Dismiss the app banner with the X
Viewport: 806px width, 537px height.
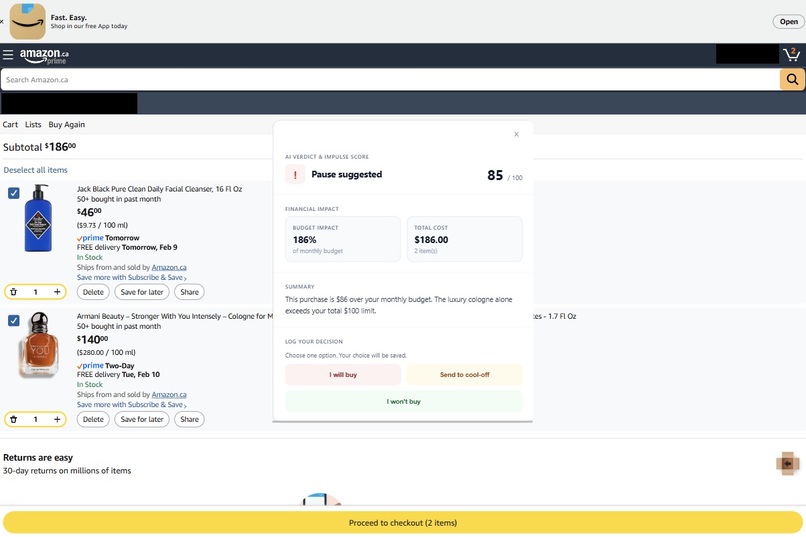[2, 22]
